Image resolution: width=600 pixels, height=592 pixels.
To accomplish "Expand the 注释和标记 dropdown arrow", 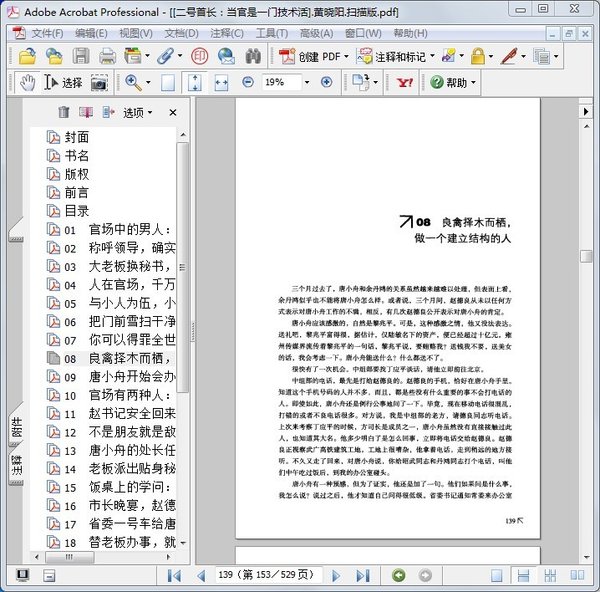I will click(433, 56).
